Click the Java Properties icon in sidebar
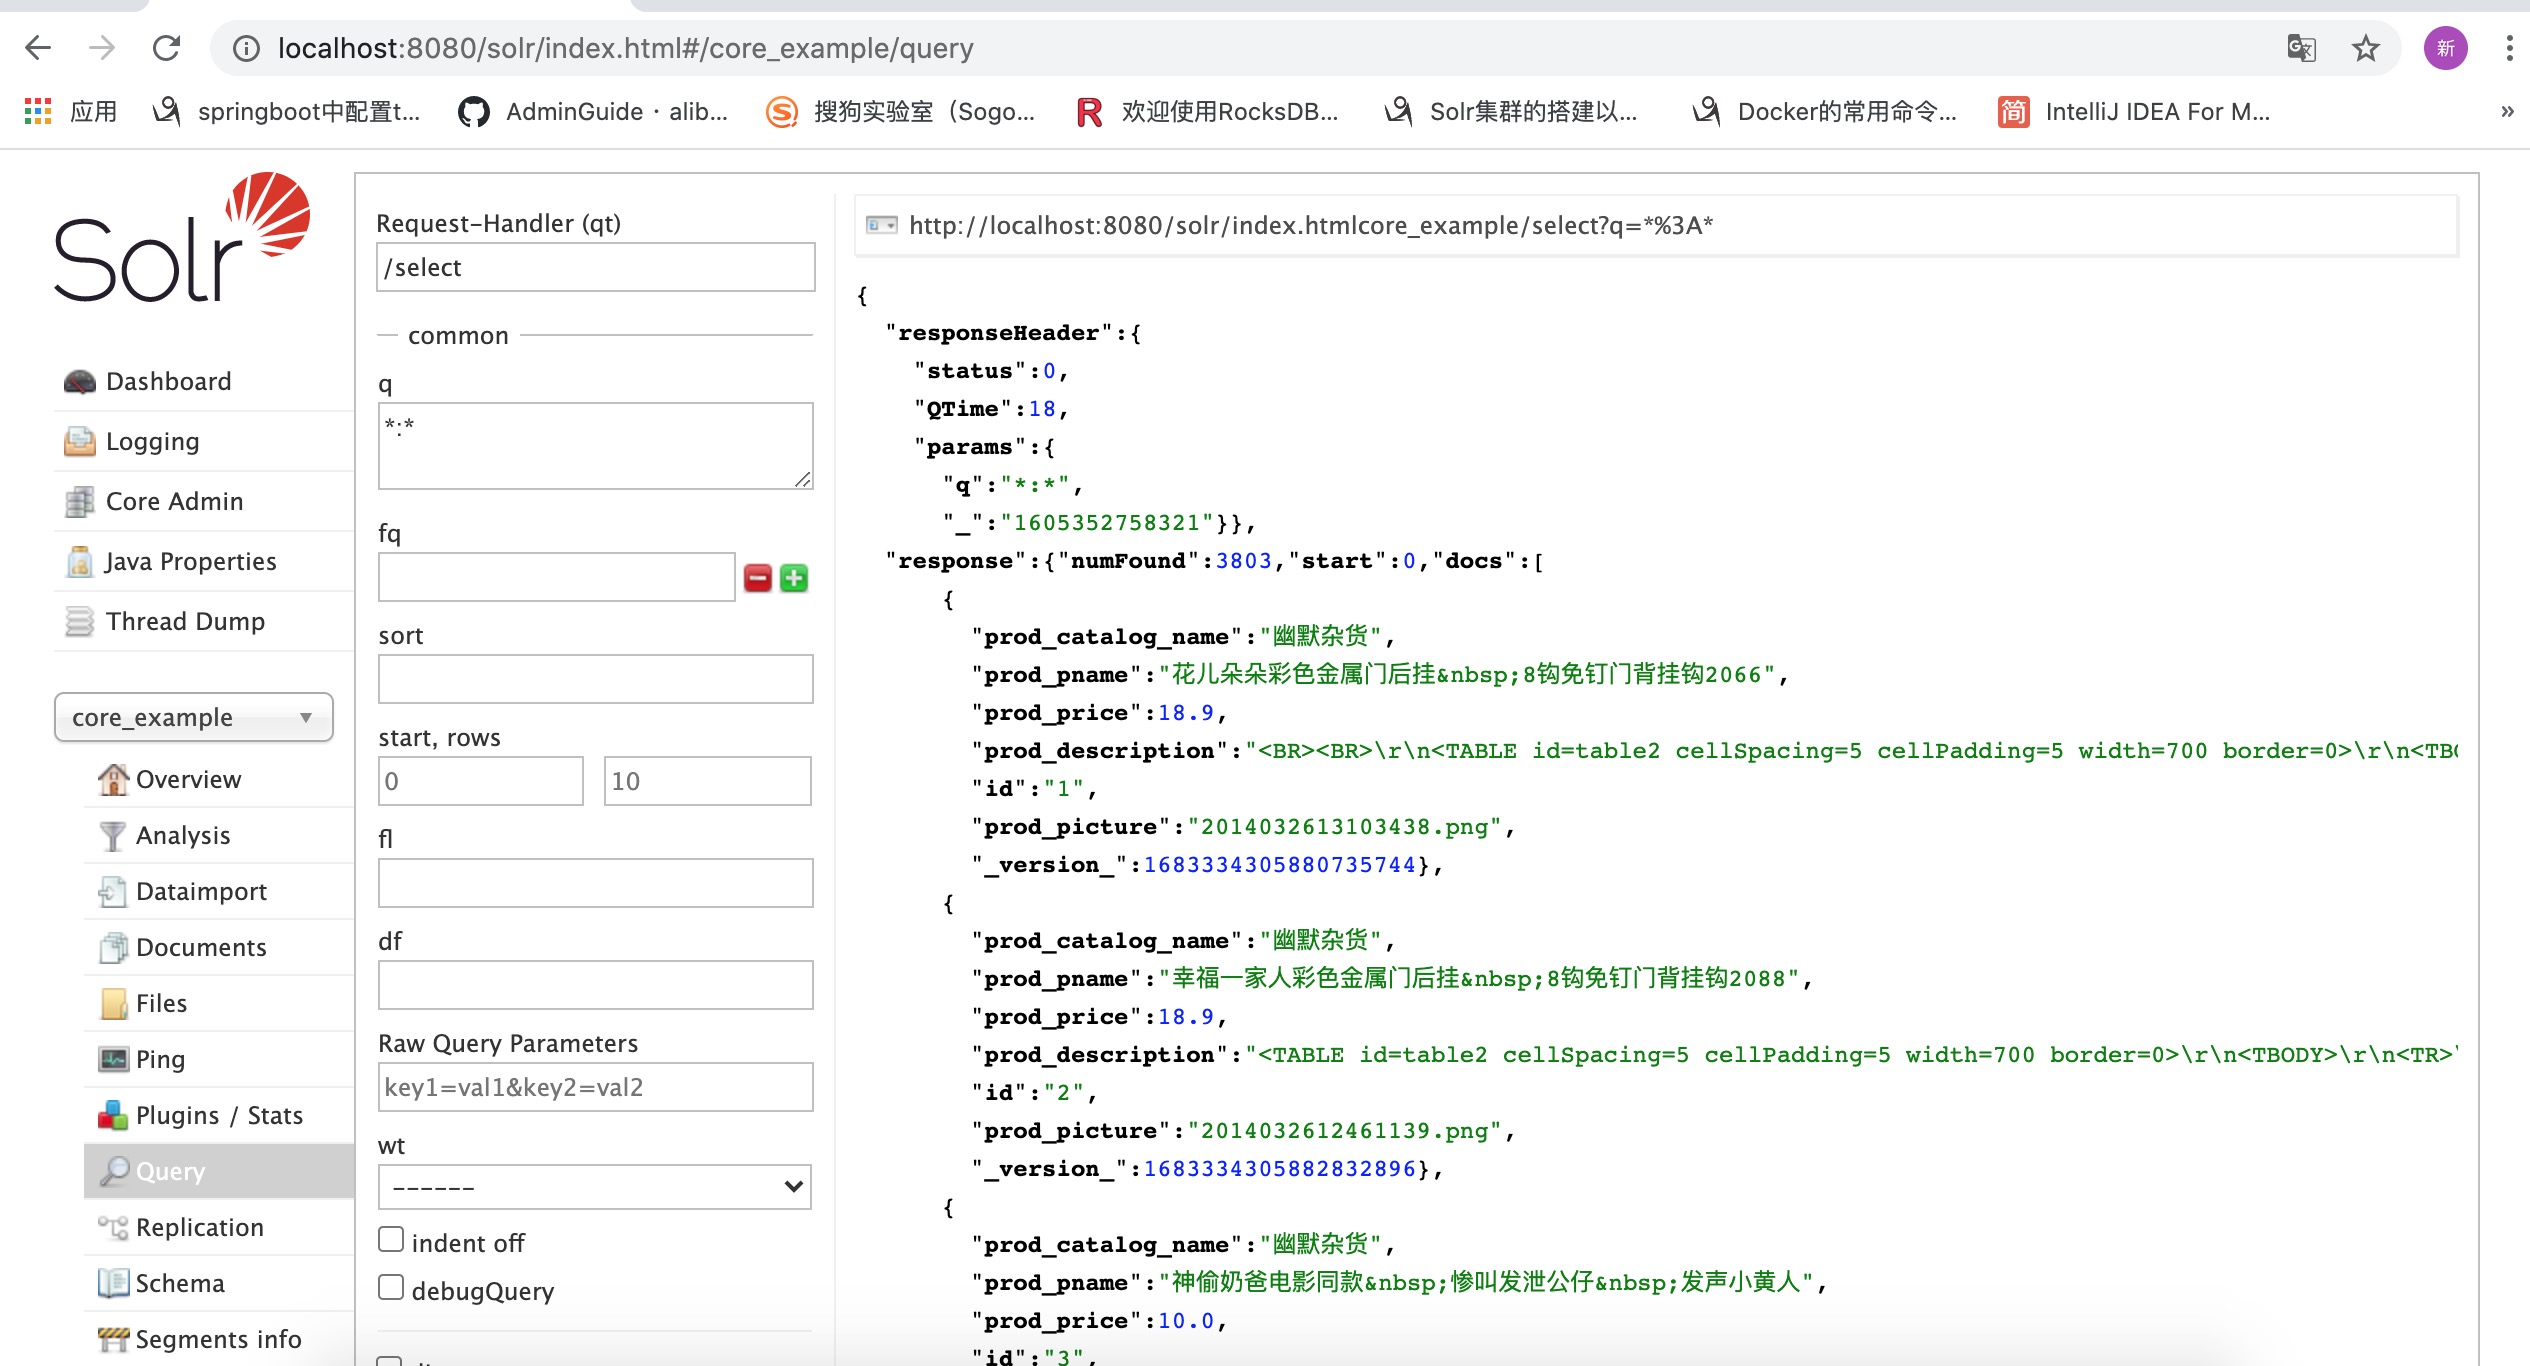Screen dimensions: 2530x1366 79,560
